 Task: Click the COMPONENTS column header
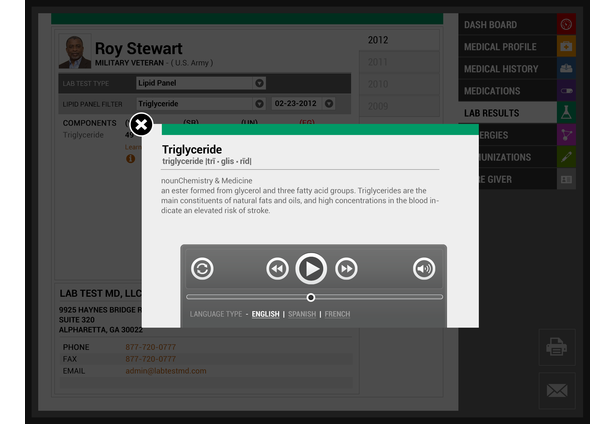pyautogui.click(x=89, y=123)
